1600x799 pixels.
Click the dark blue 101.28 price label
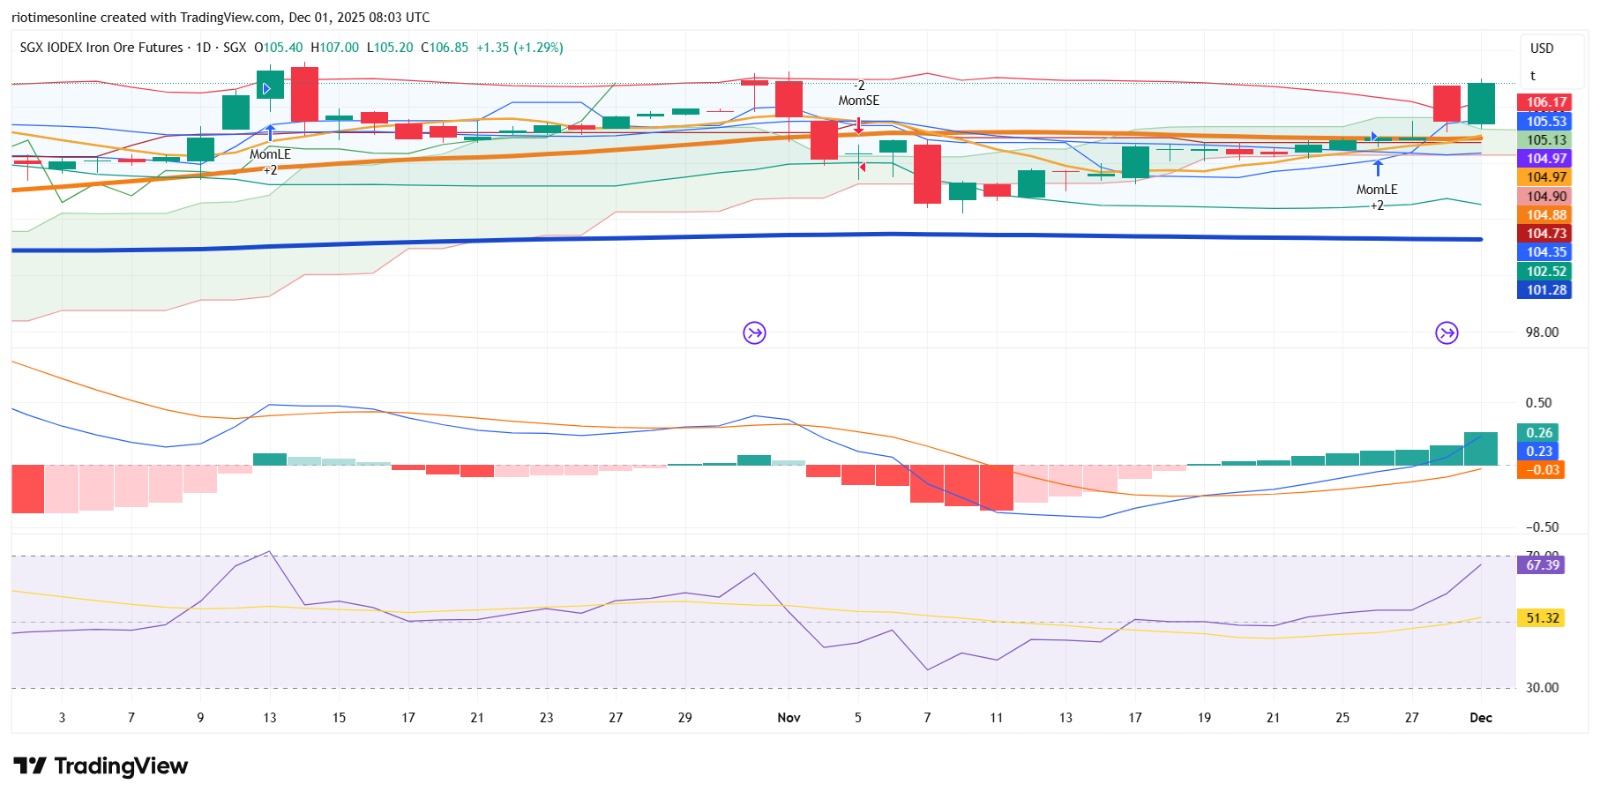[1545, 290]
